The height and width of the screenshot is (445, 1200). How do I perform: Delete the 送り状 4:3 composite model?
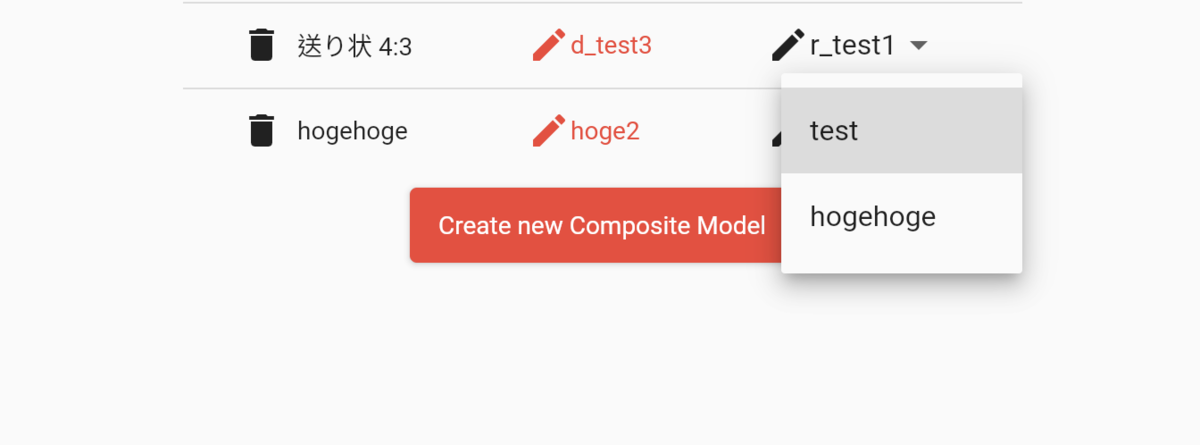pos(261,45)
